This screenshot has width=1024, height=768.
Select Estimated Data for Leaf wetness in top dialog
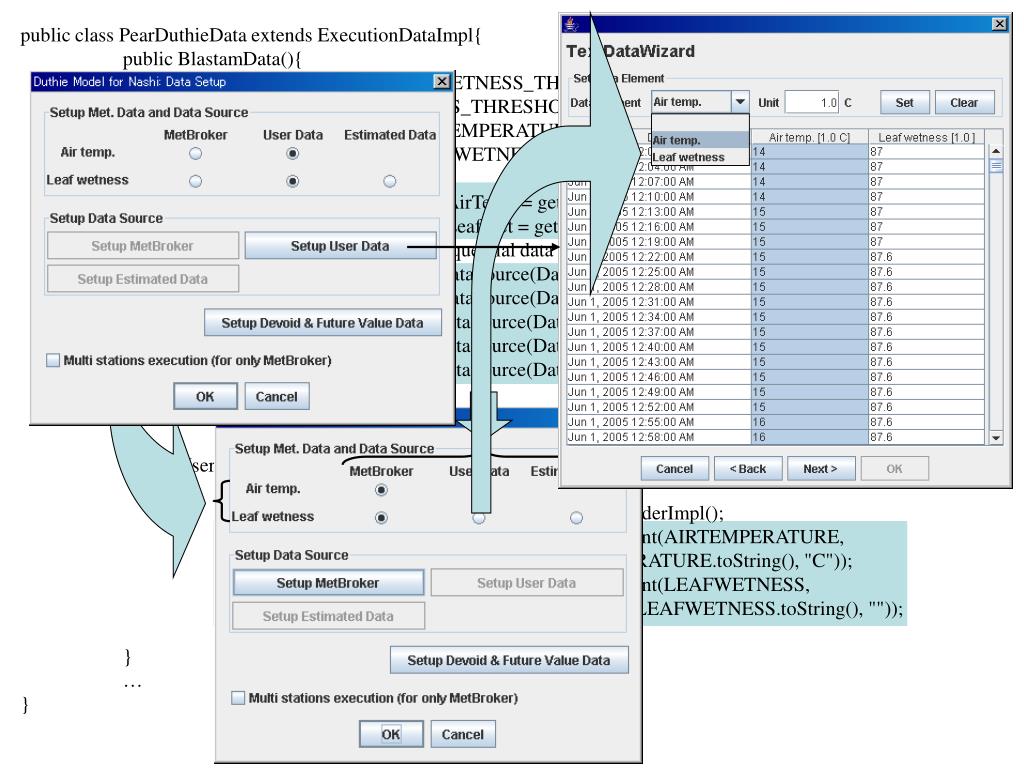[x=390, y=181]
